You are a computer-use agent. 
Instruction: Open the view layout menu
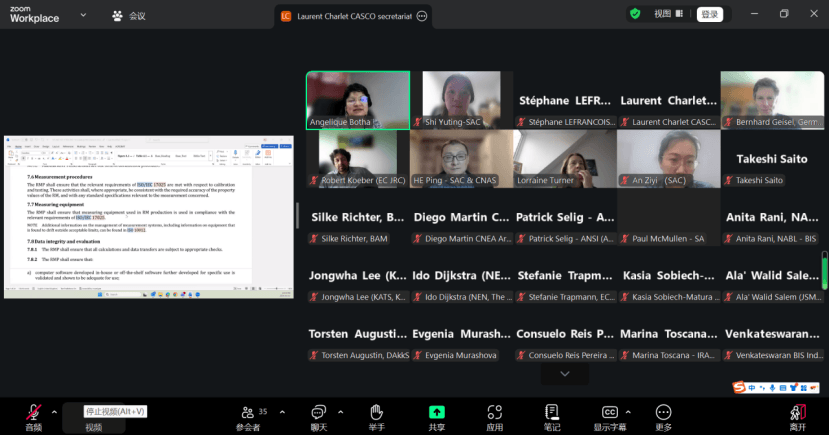point(669,14)
